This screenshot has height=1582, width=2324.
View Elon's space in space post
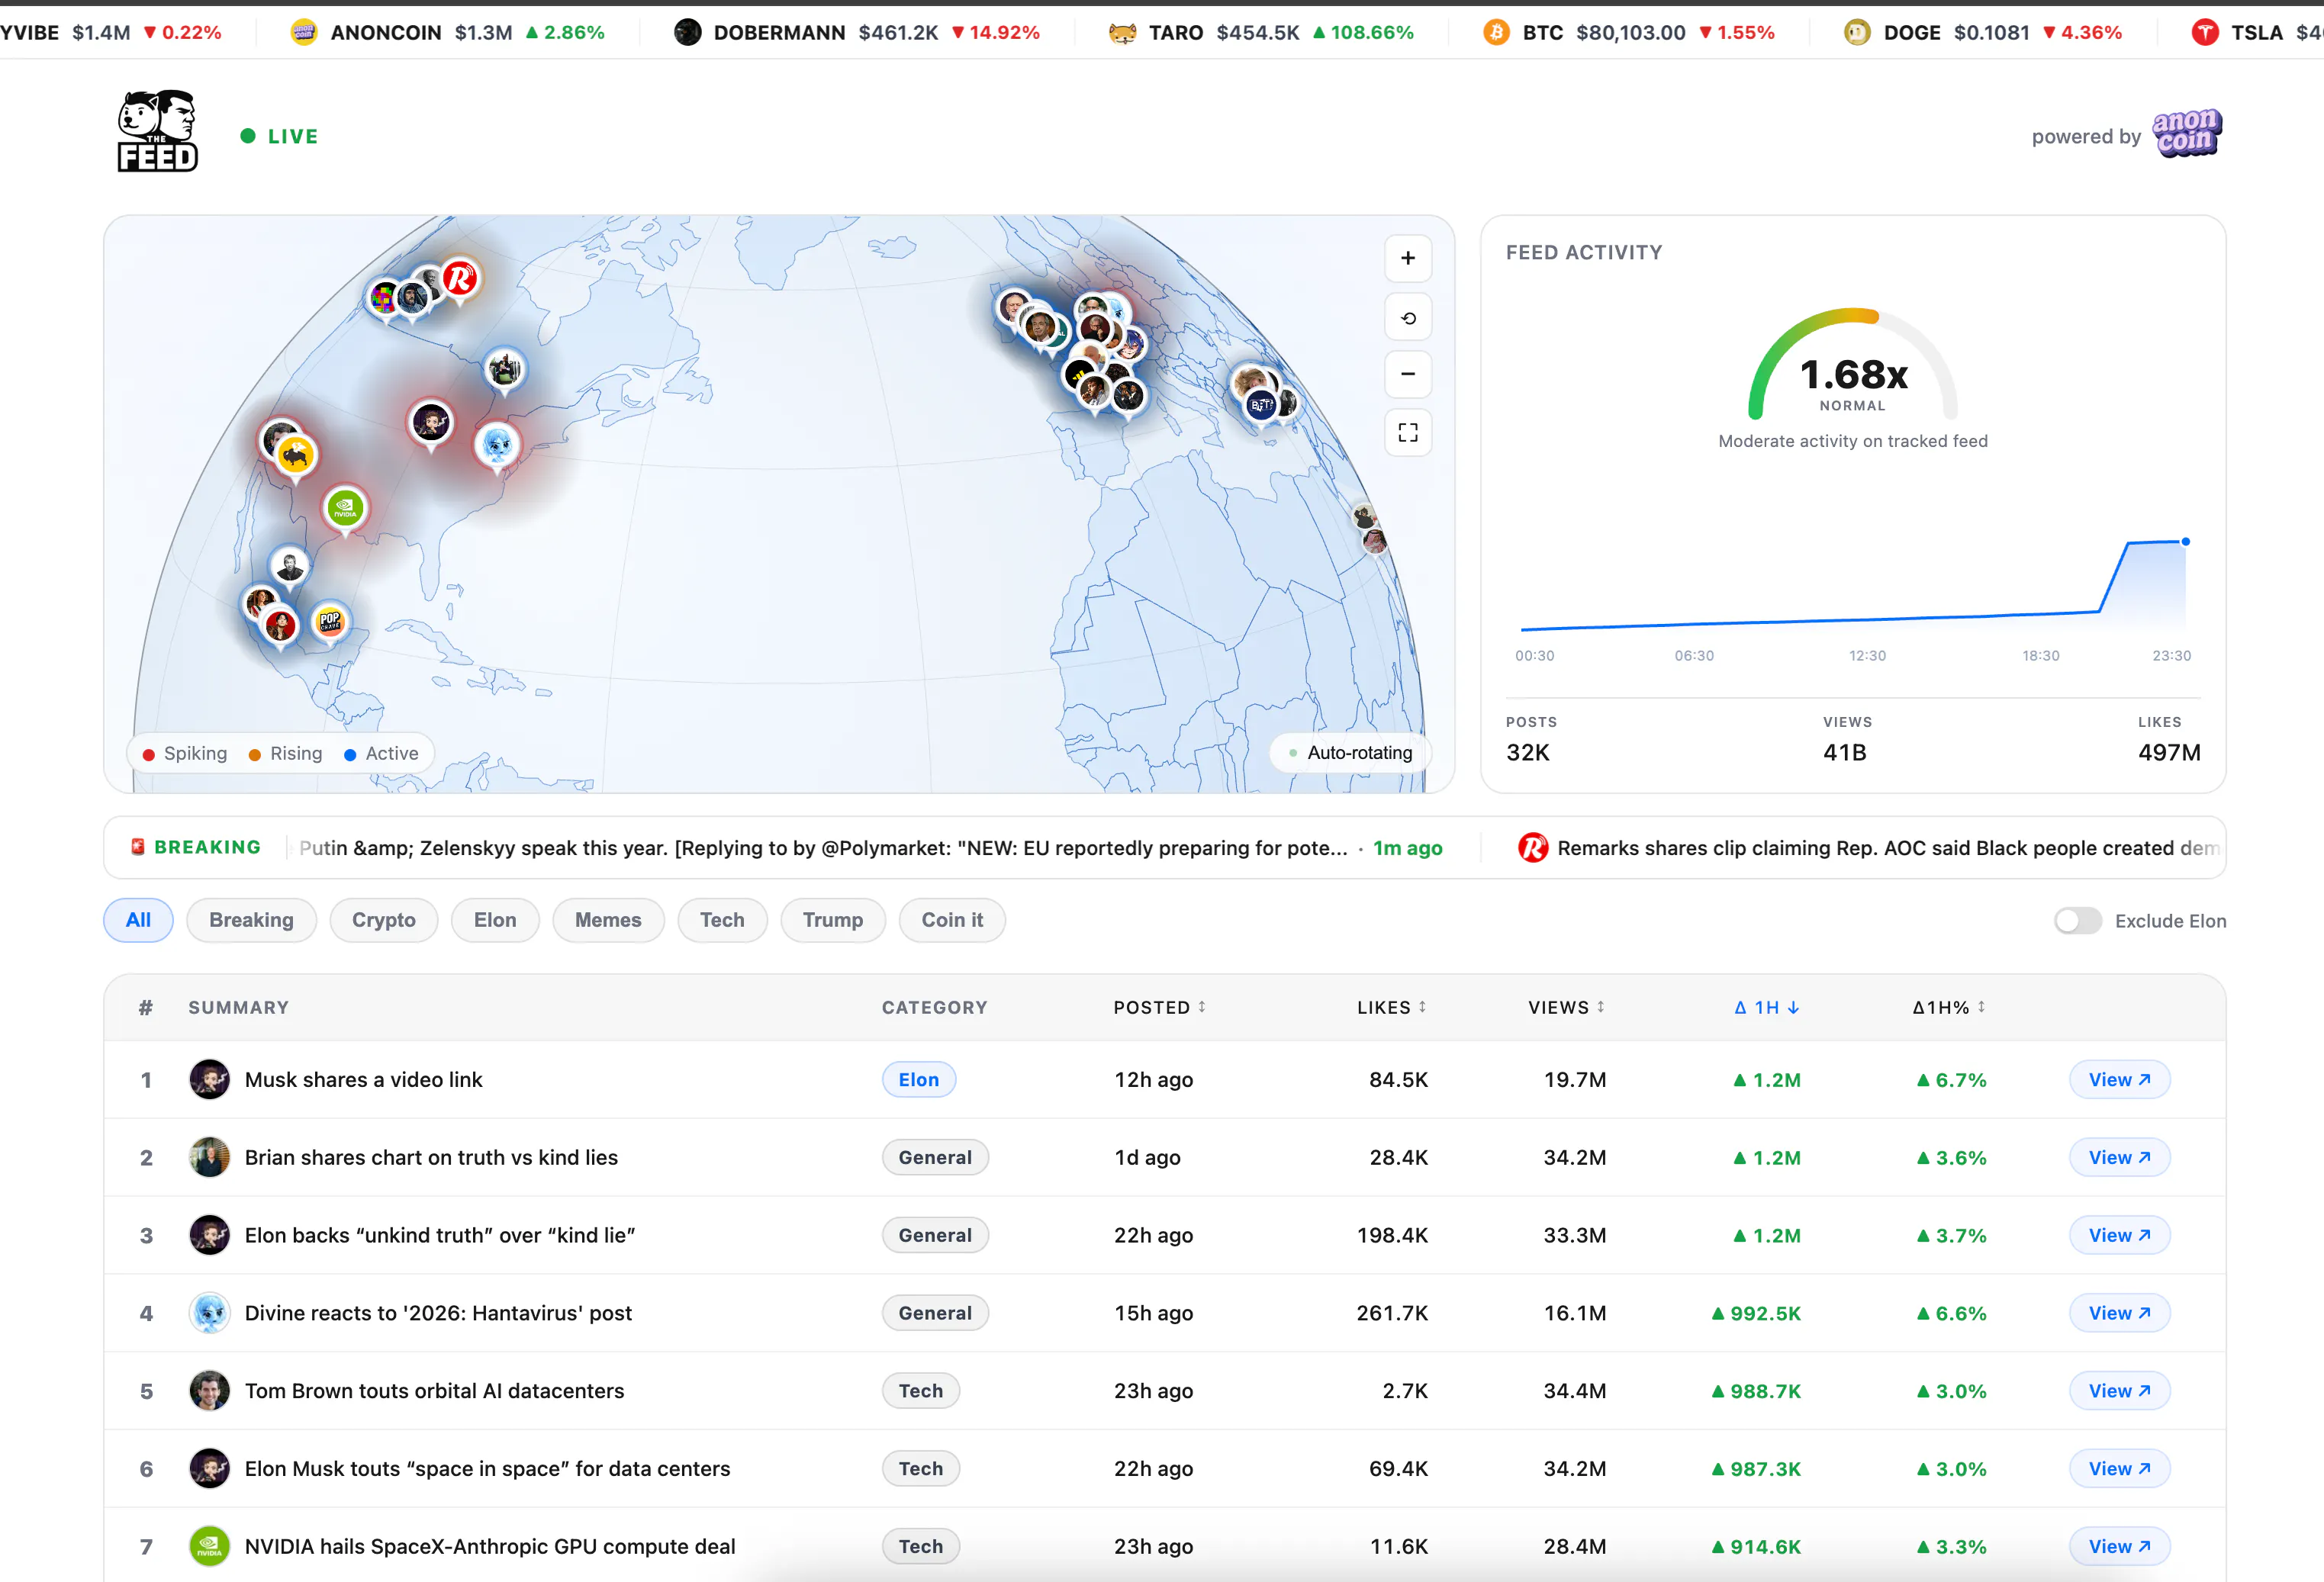click(x=2119, y=1468)
